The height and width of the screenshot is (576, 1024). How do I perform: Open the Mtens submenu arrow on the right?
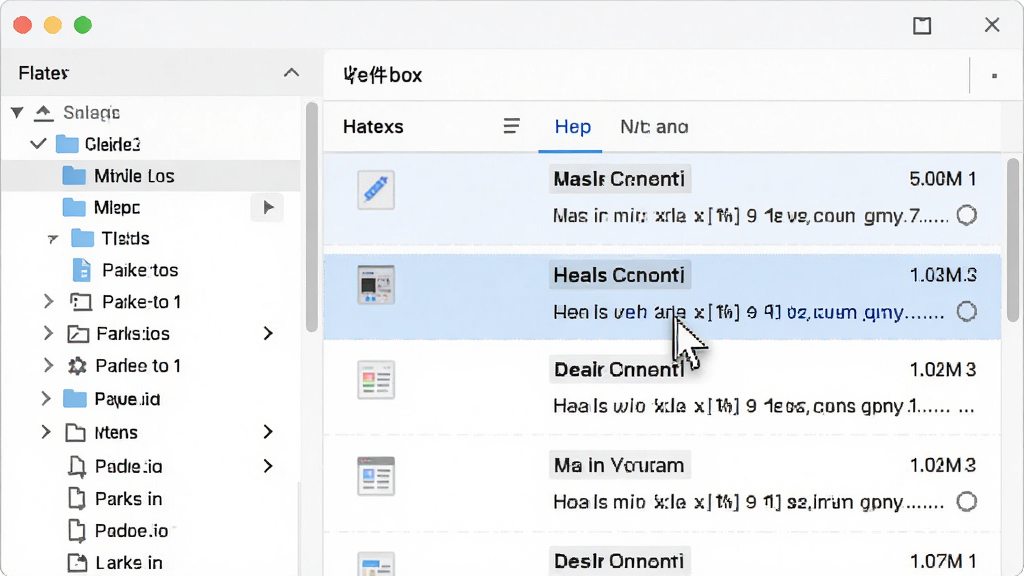268,432
